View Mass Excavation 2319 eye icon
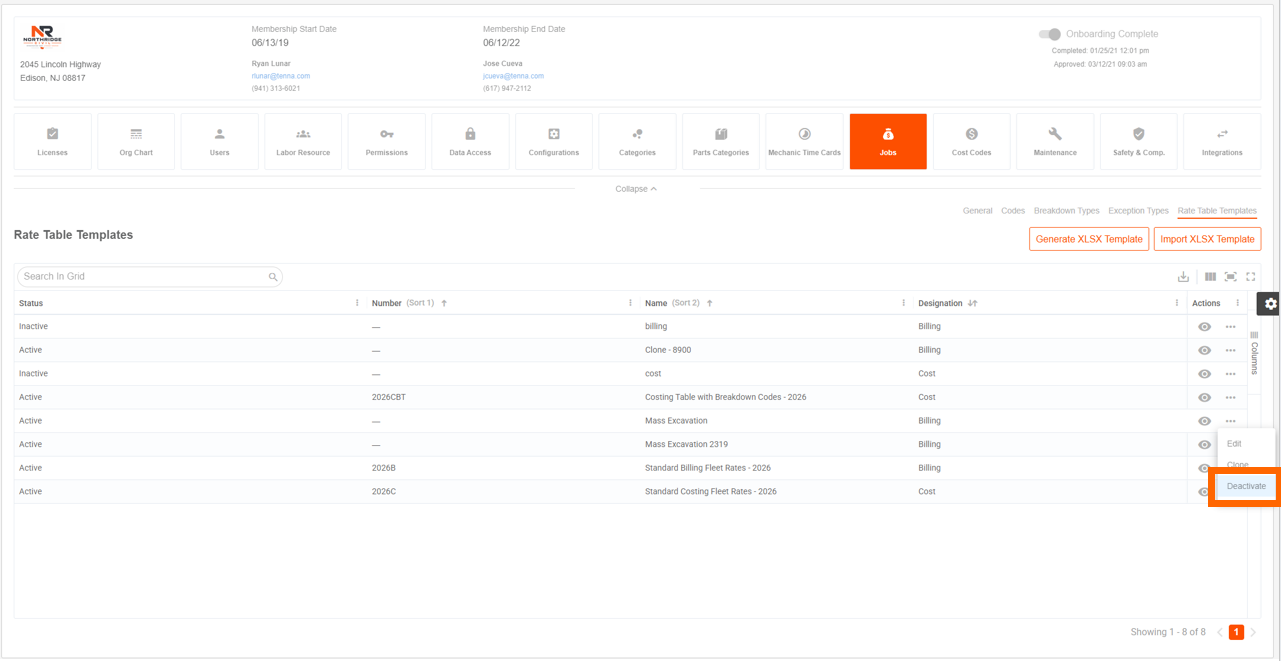 (x=1204, y=445)
